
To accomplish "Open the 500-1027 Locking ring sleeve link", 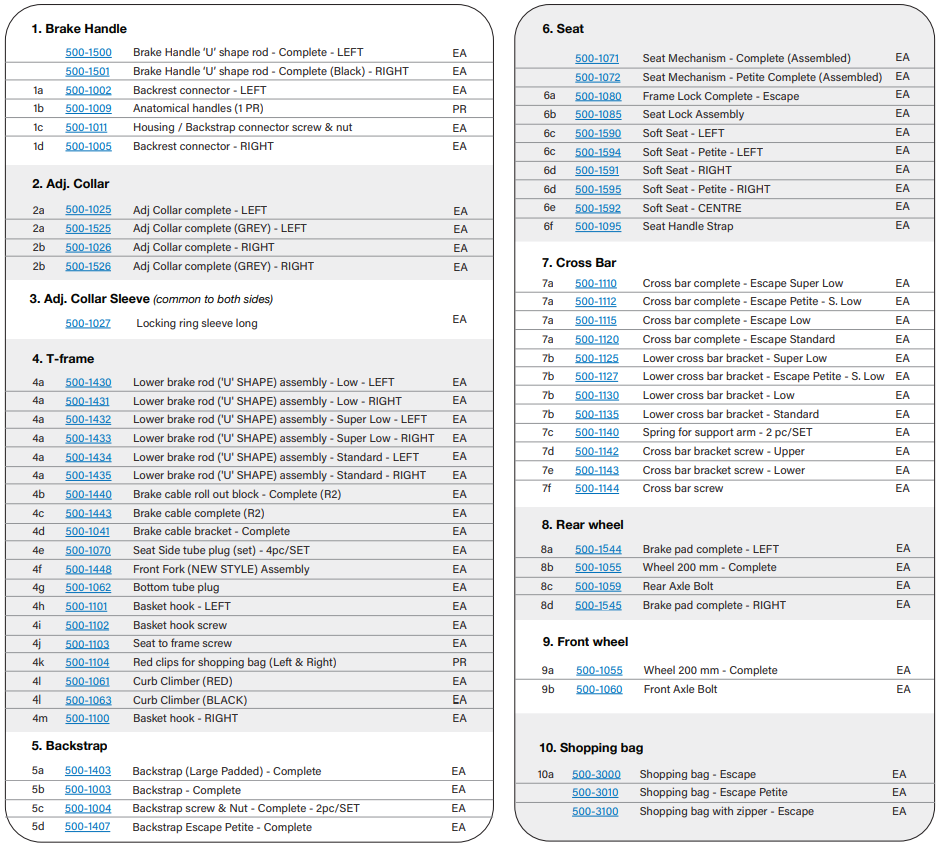I will [88, 324].
